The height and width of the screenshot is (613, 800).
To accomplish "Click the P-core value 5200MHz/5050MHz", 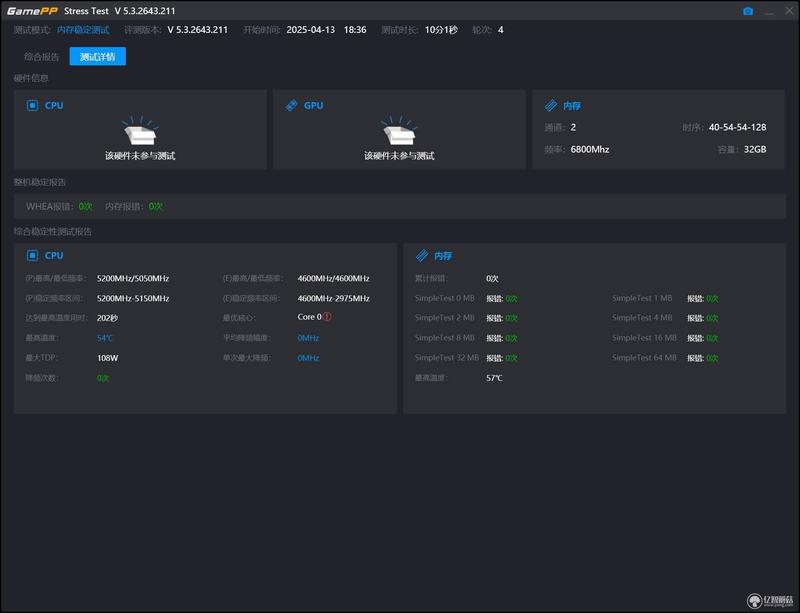I will pyautogui.click(x=133, y=278).
